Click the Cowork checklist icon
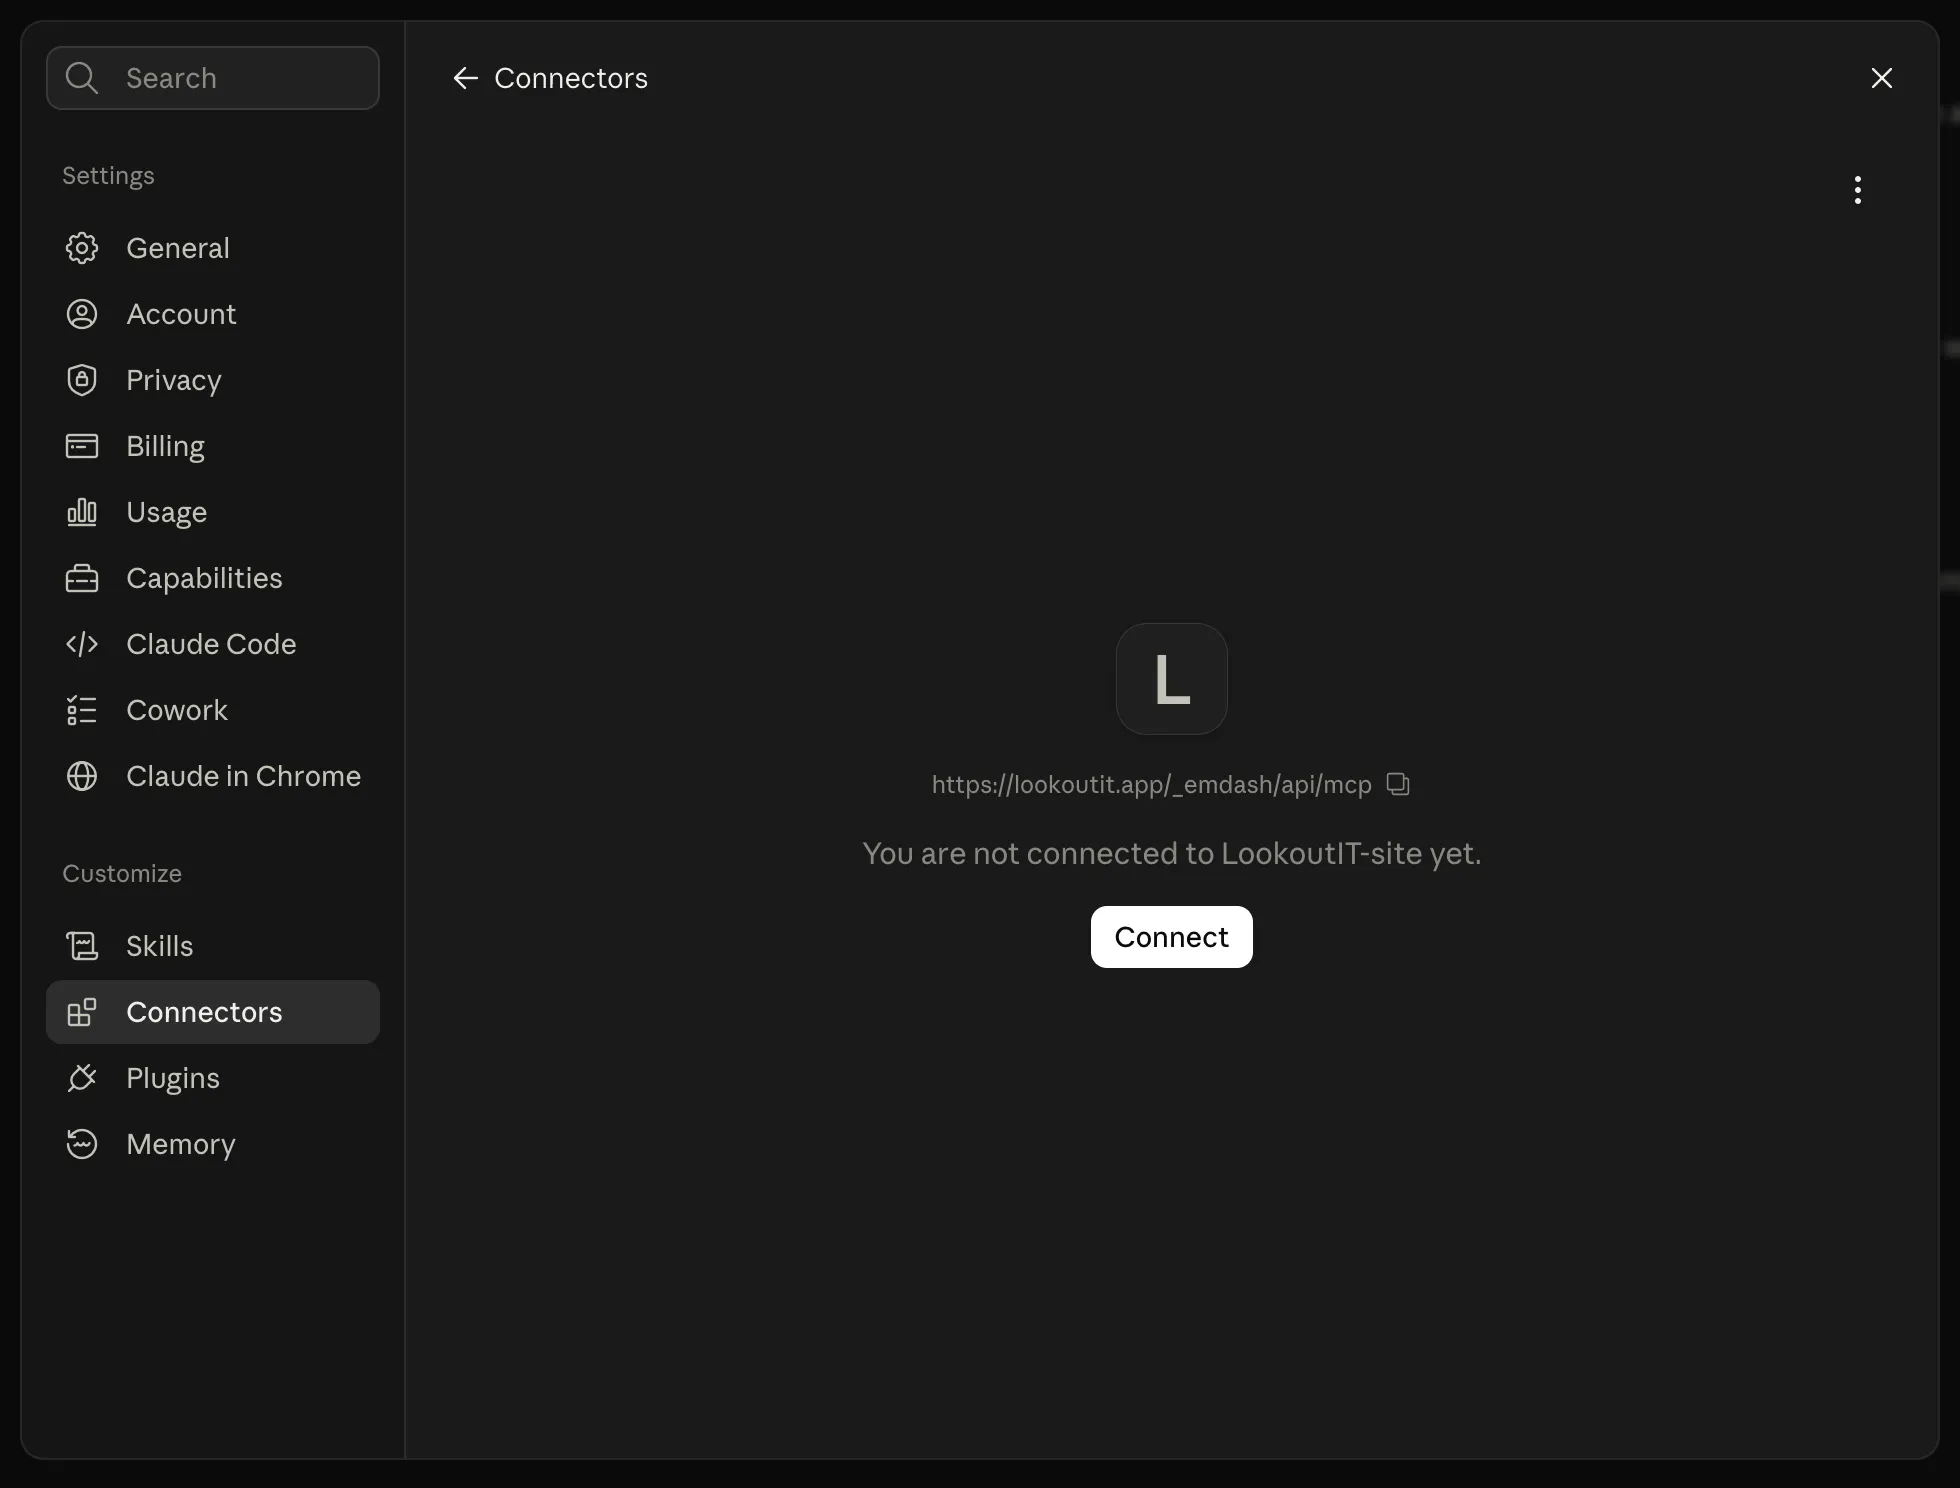1960x1488 pixels. coord(82,710)
